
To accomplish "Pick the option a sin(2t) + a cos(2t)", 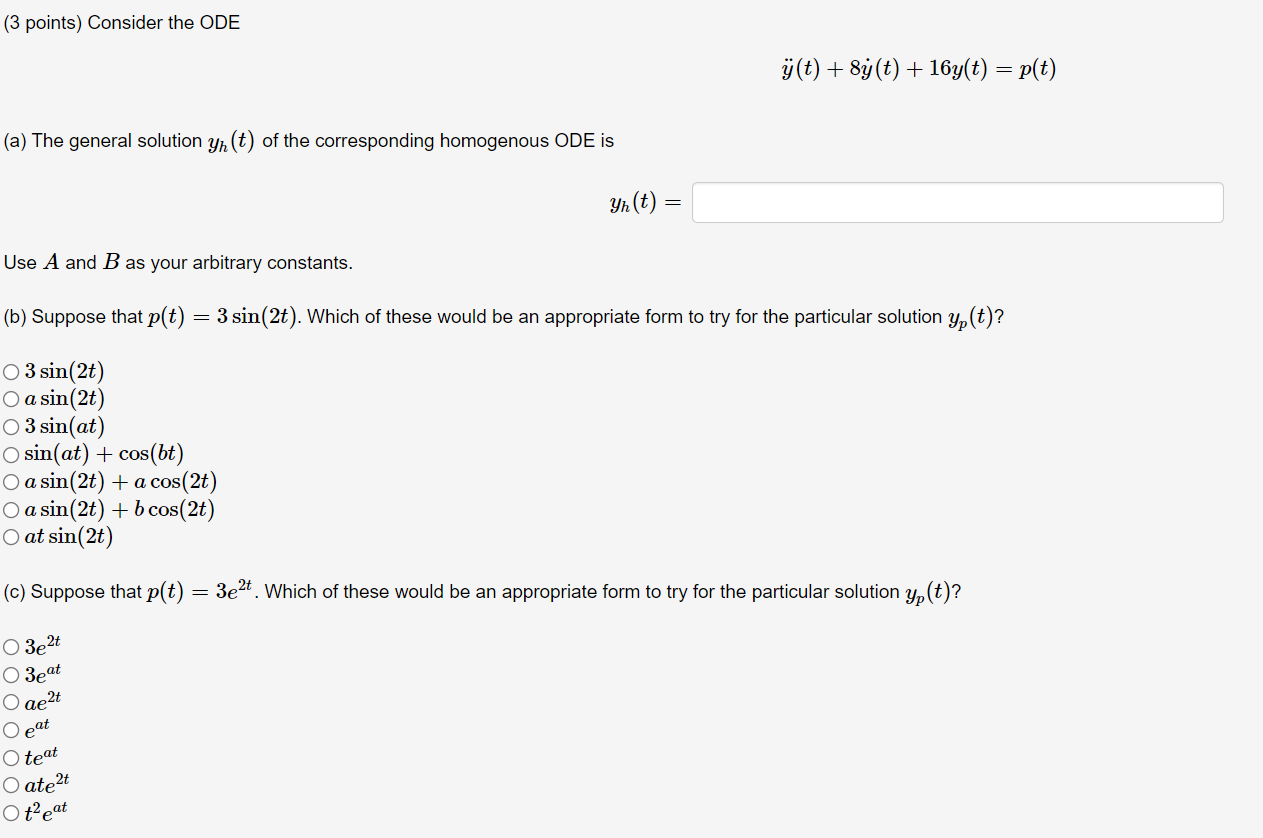I will pos(11,481).
